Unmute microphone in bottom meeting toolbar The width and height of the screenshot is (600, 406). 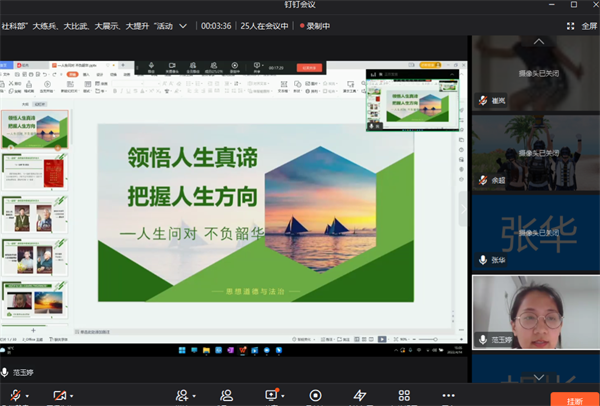(16, 395)
